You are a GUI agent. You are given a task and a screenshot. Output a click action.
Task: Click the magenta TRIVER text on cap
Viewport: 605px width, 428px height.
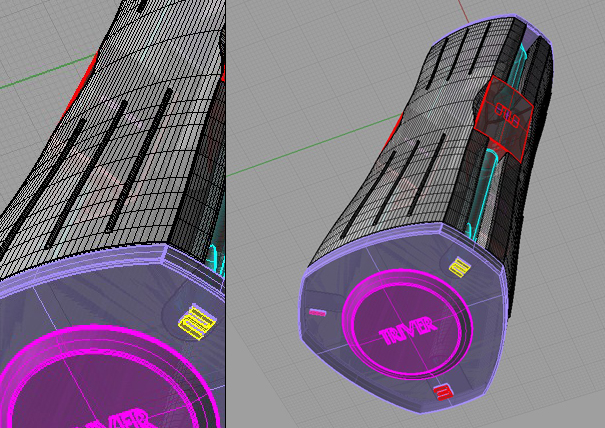(x=408, y=329)
